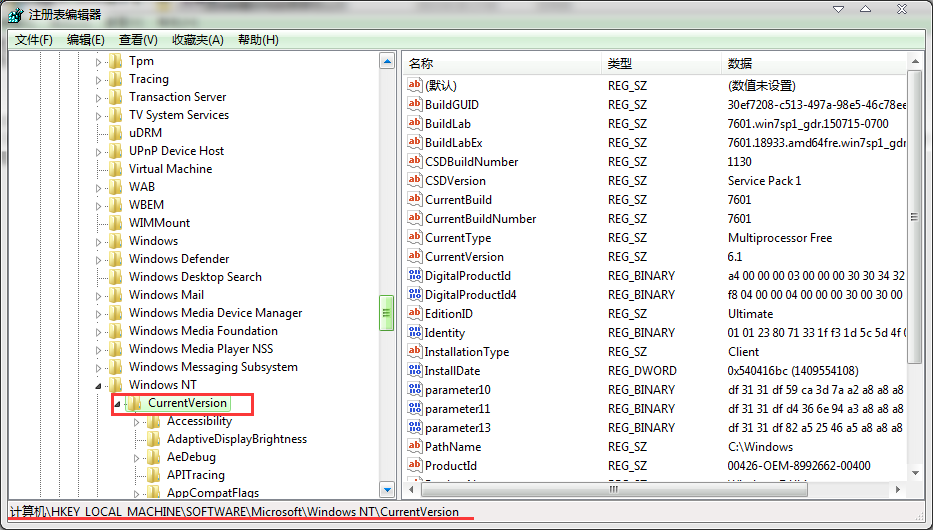The height and width of the screenshot is (530, 933).
Task: Click the uDRM folder icon
Action: pos(116,133)
